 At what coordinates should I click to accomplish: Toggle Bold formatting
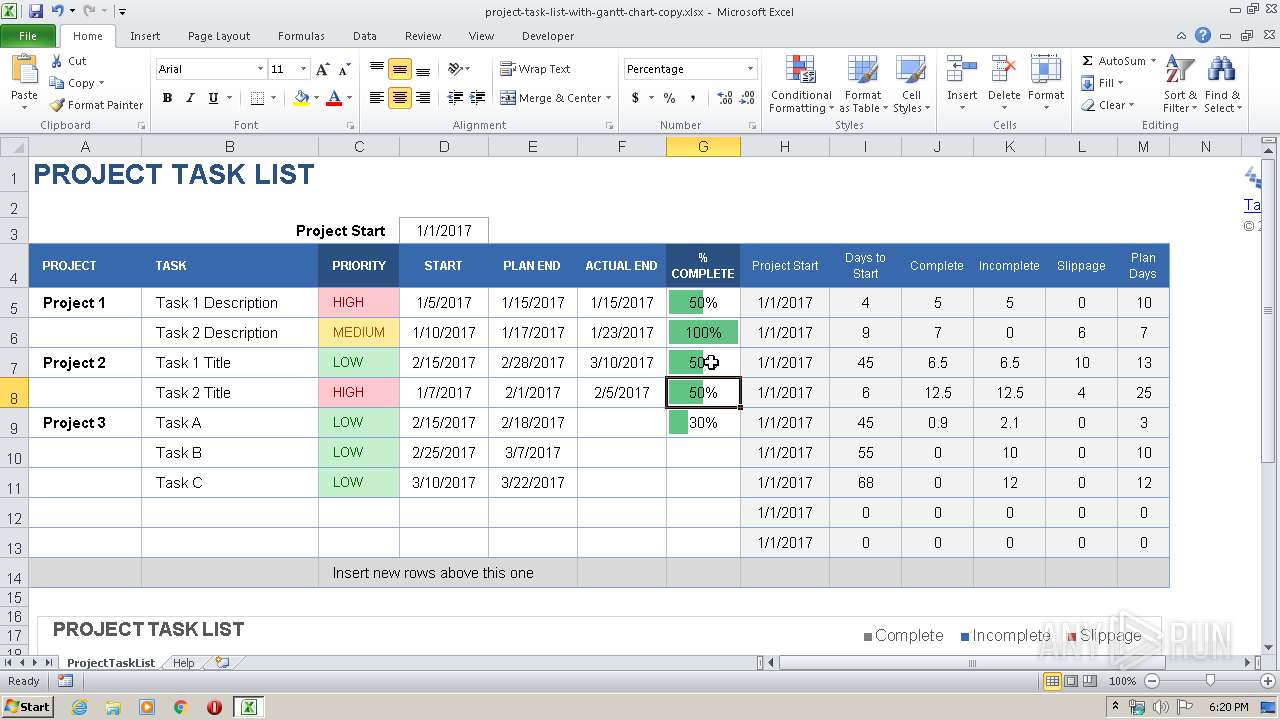click(167, 98)
